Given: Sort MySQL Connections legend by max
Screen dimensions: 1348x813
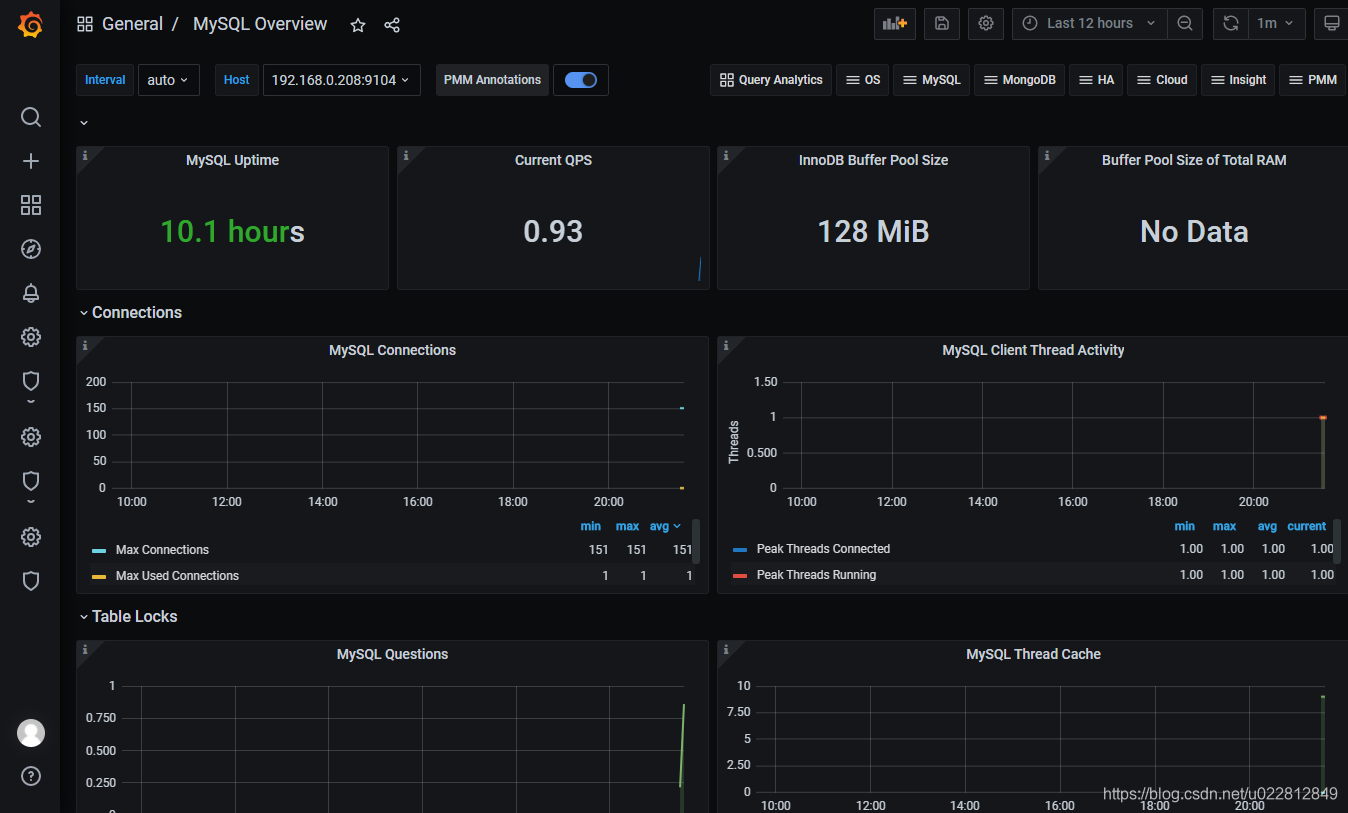Looking at the screenshot, I should (x=627, y=526).
